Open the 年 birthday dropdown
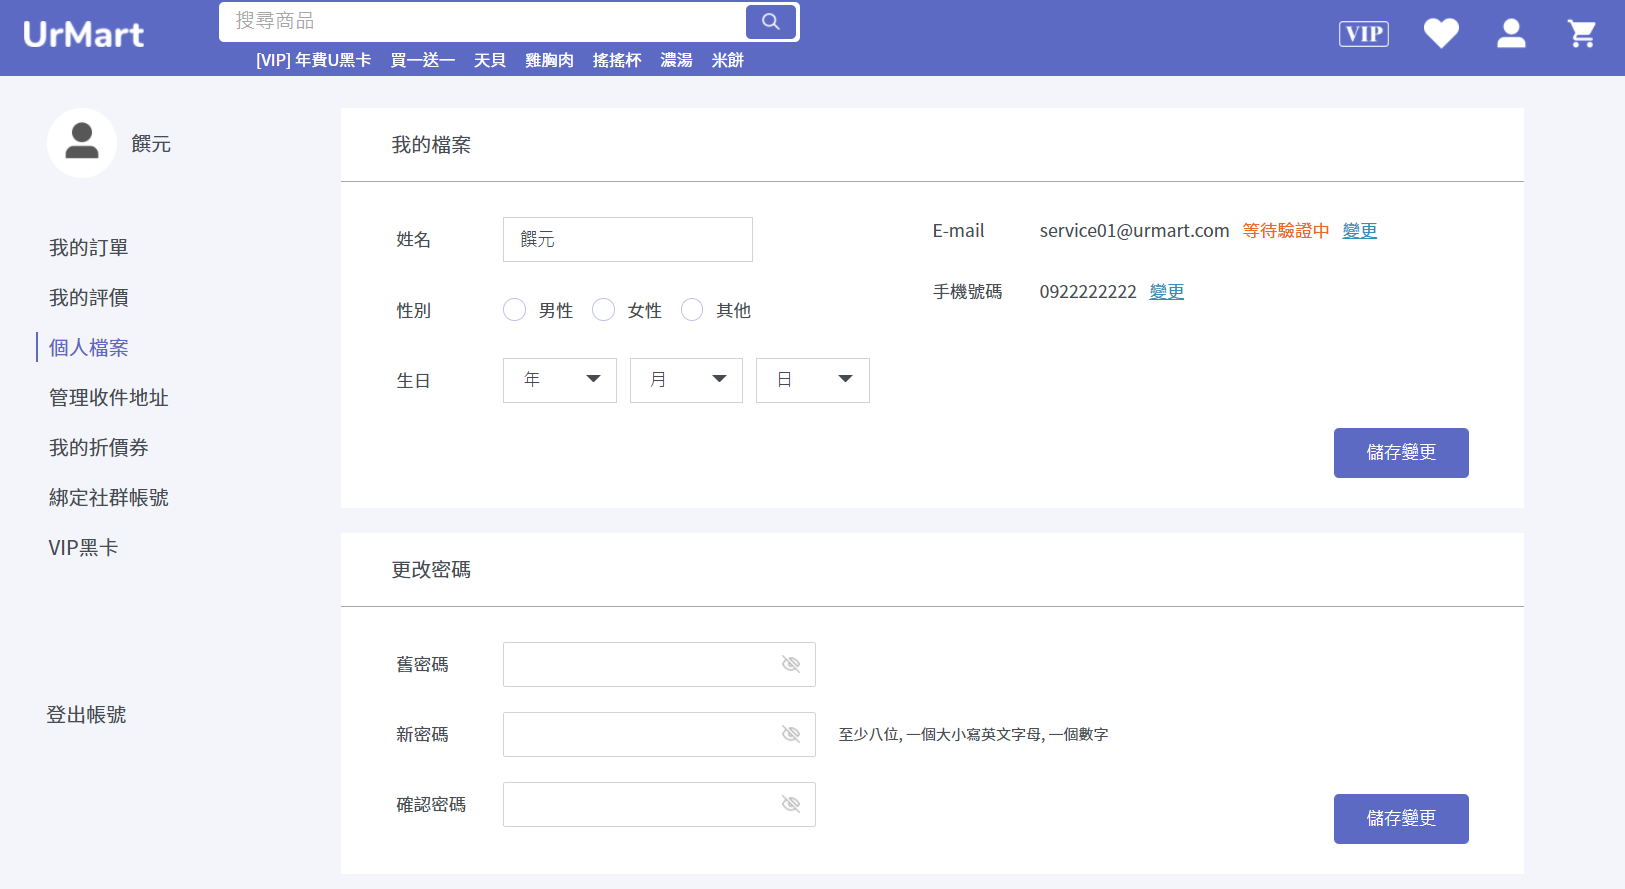 tap(560, 380)
